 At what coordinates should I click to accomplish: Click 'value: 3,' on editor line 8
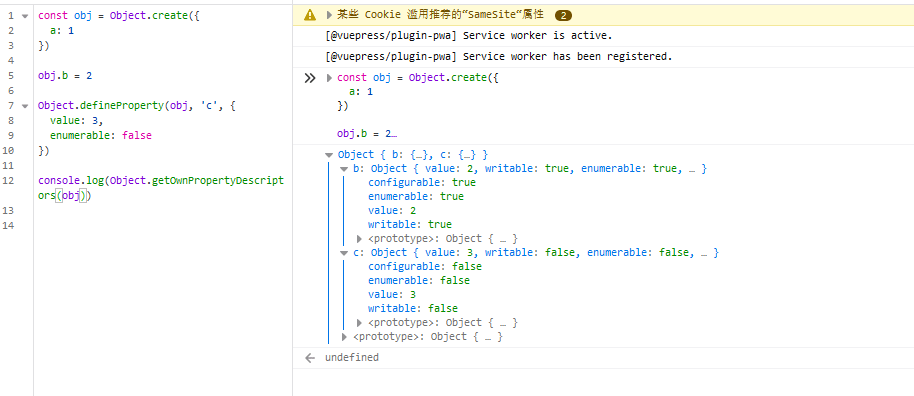pos(77,121)
